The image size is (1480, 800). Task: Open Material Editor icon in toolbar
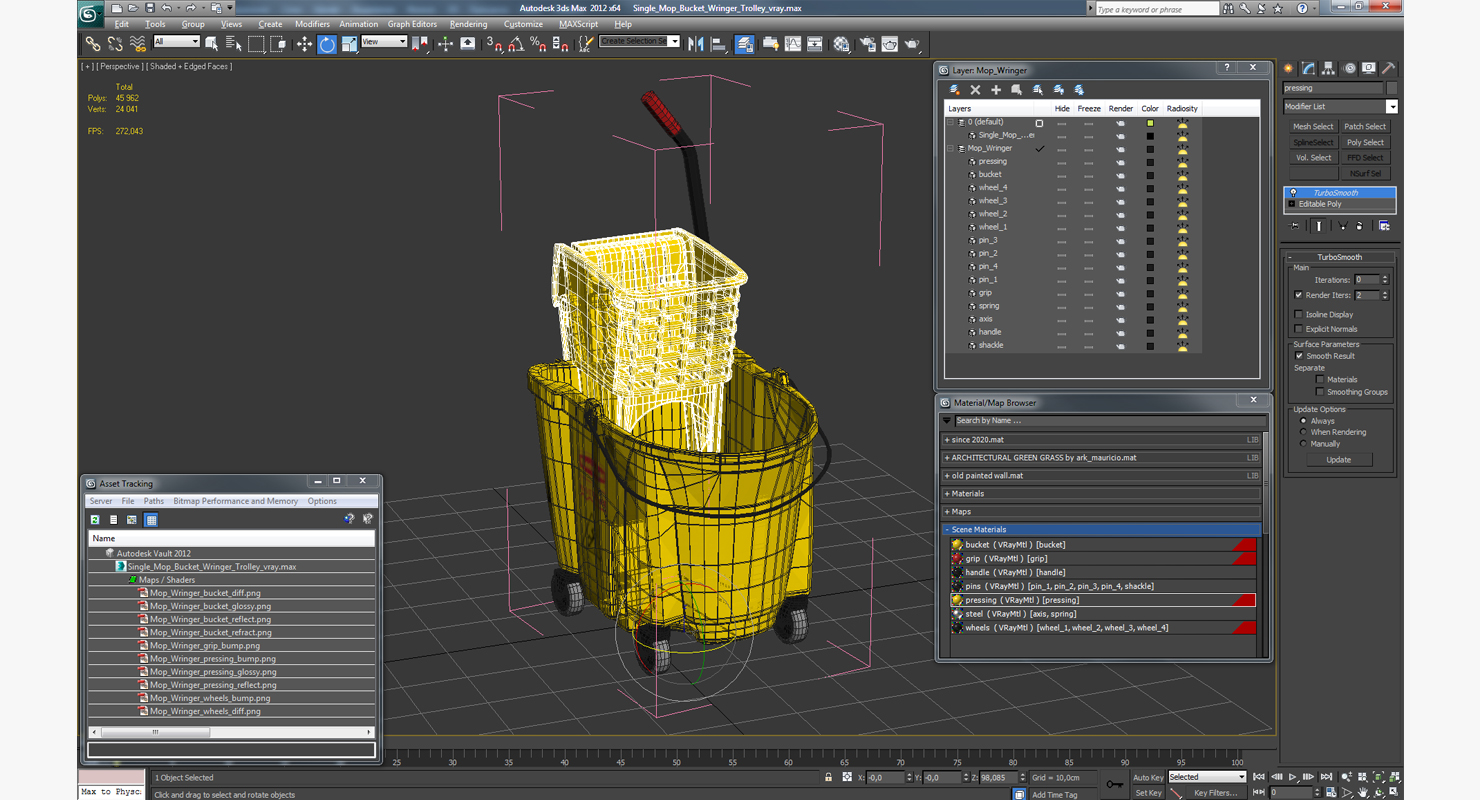pos(842,44)
